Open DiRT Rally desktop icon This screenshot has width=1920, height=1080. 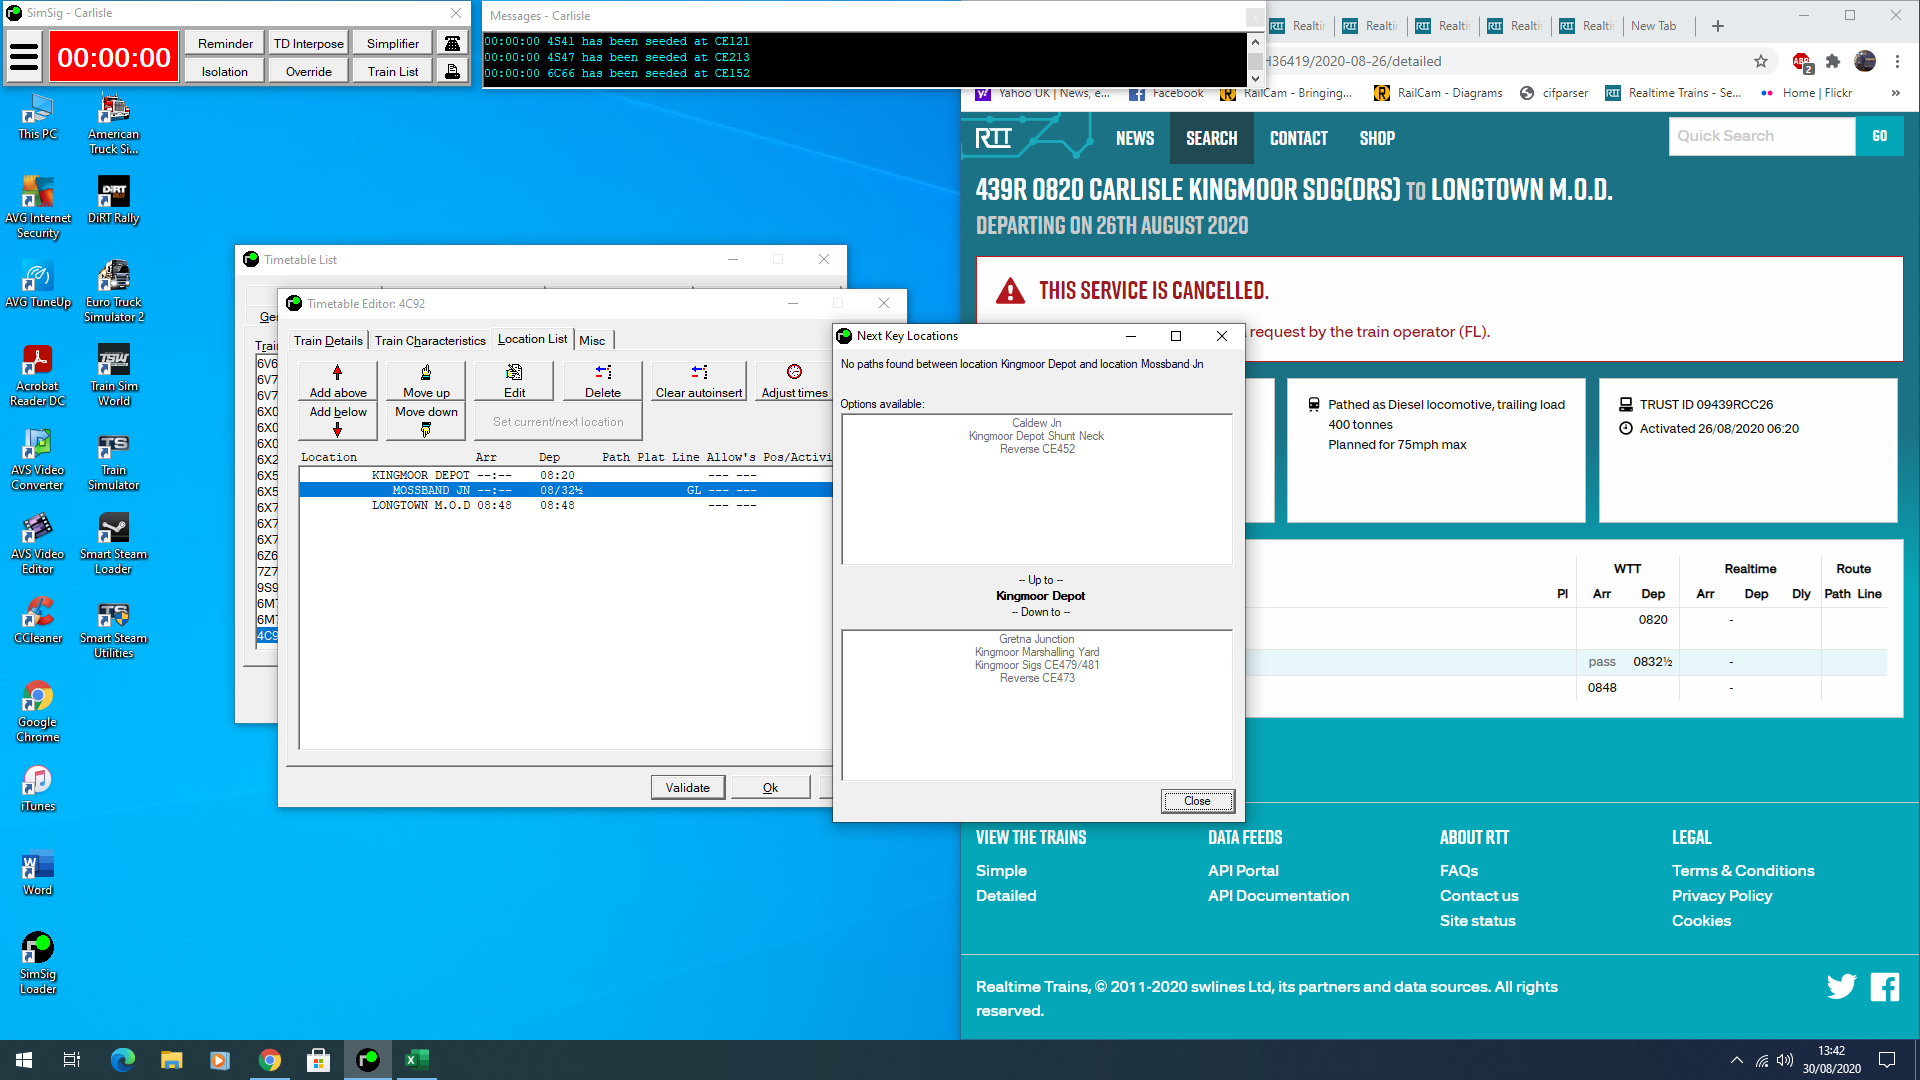pos(114,201)
